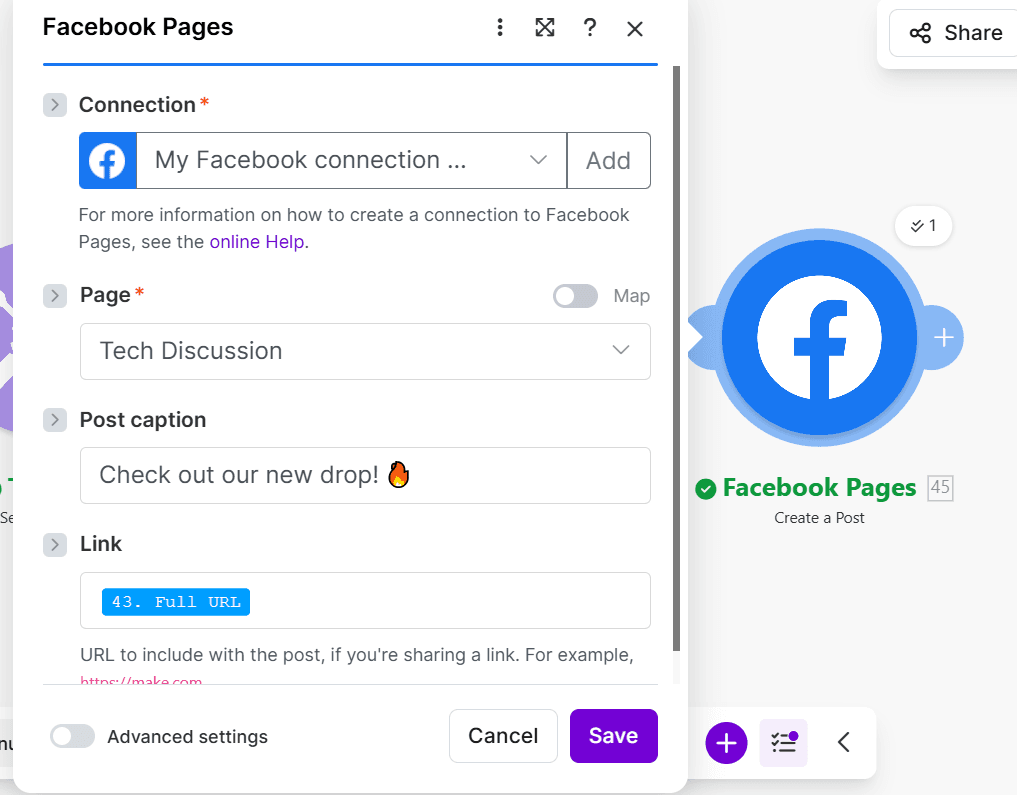Collapse the bottom toolbar with left chevron
Image resolution: width=1017 pixels, height=795 pixels.
pos(844,743)
